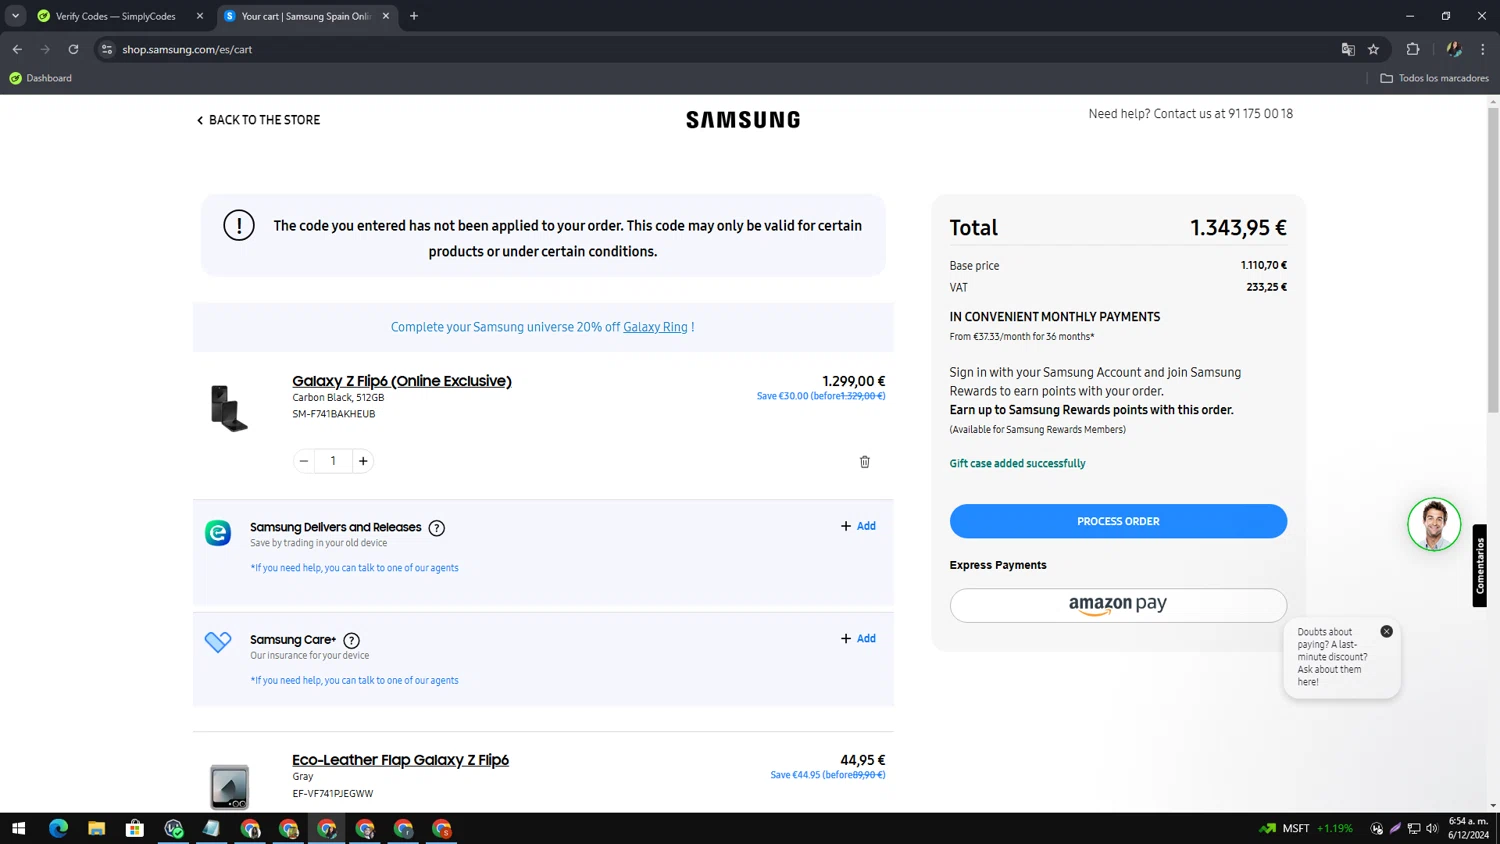Delete Galaxy Z Flip6 with trash icon
The height and width of the screenshot is (844, 1500).
click(x=865, y=462)
